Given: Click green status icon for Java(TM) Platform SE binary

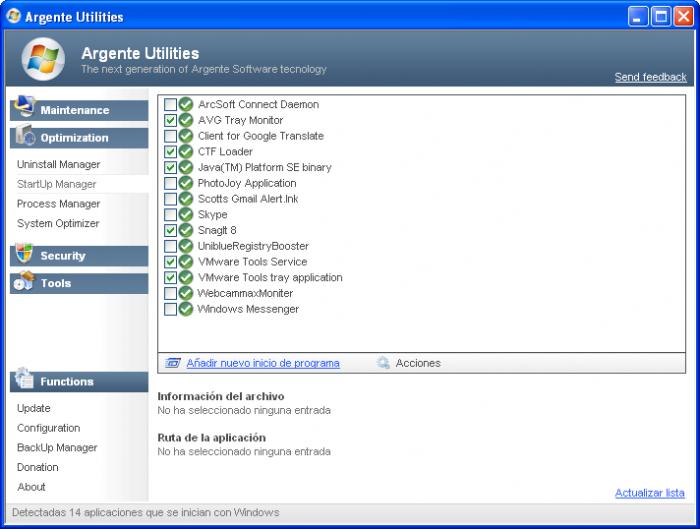Looking at the screenshot, I should [x=186, y=167].
